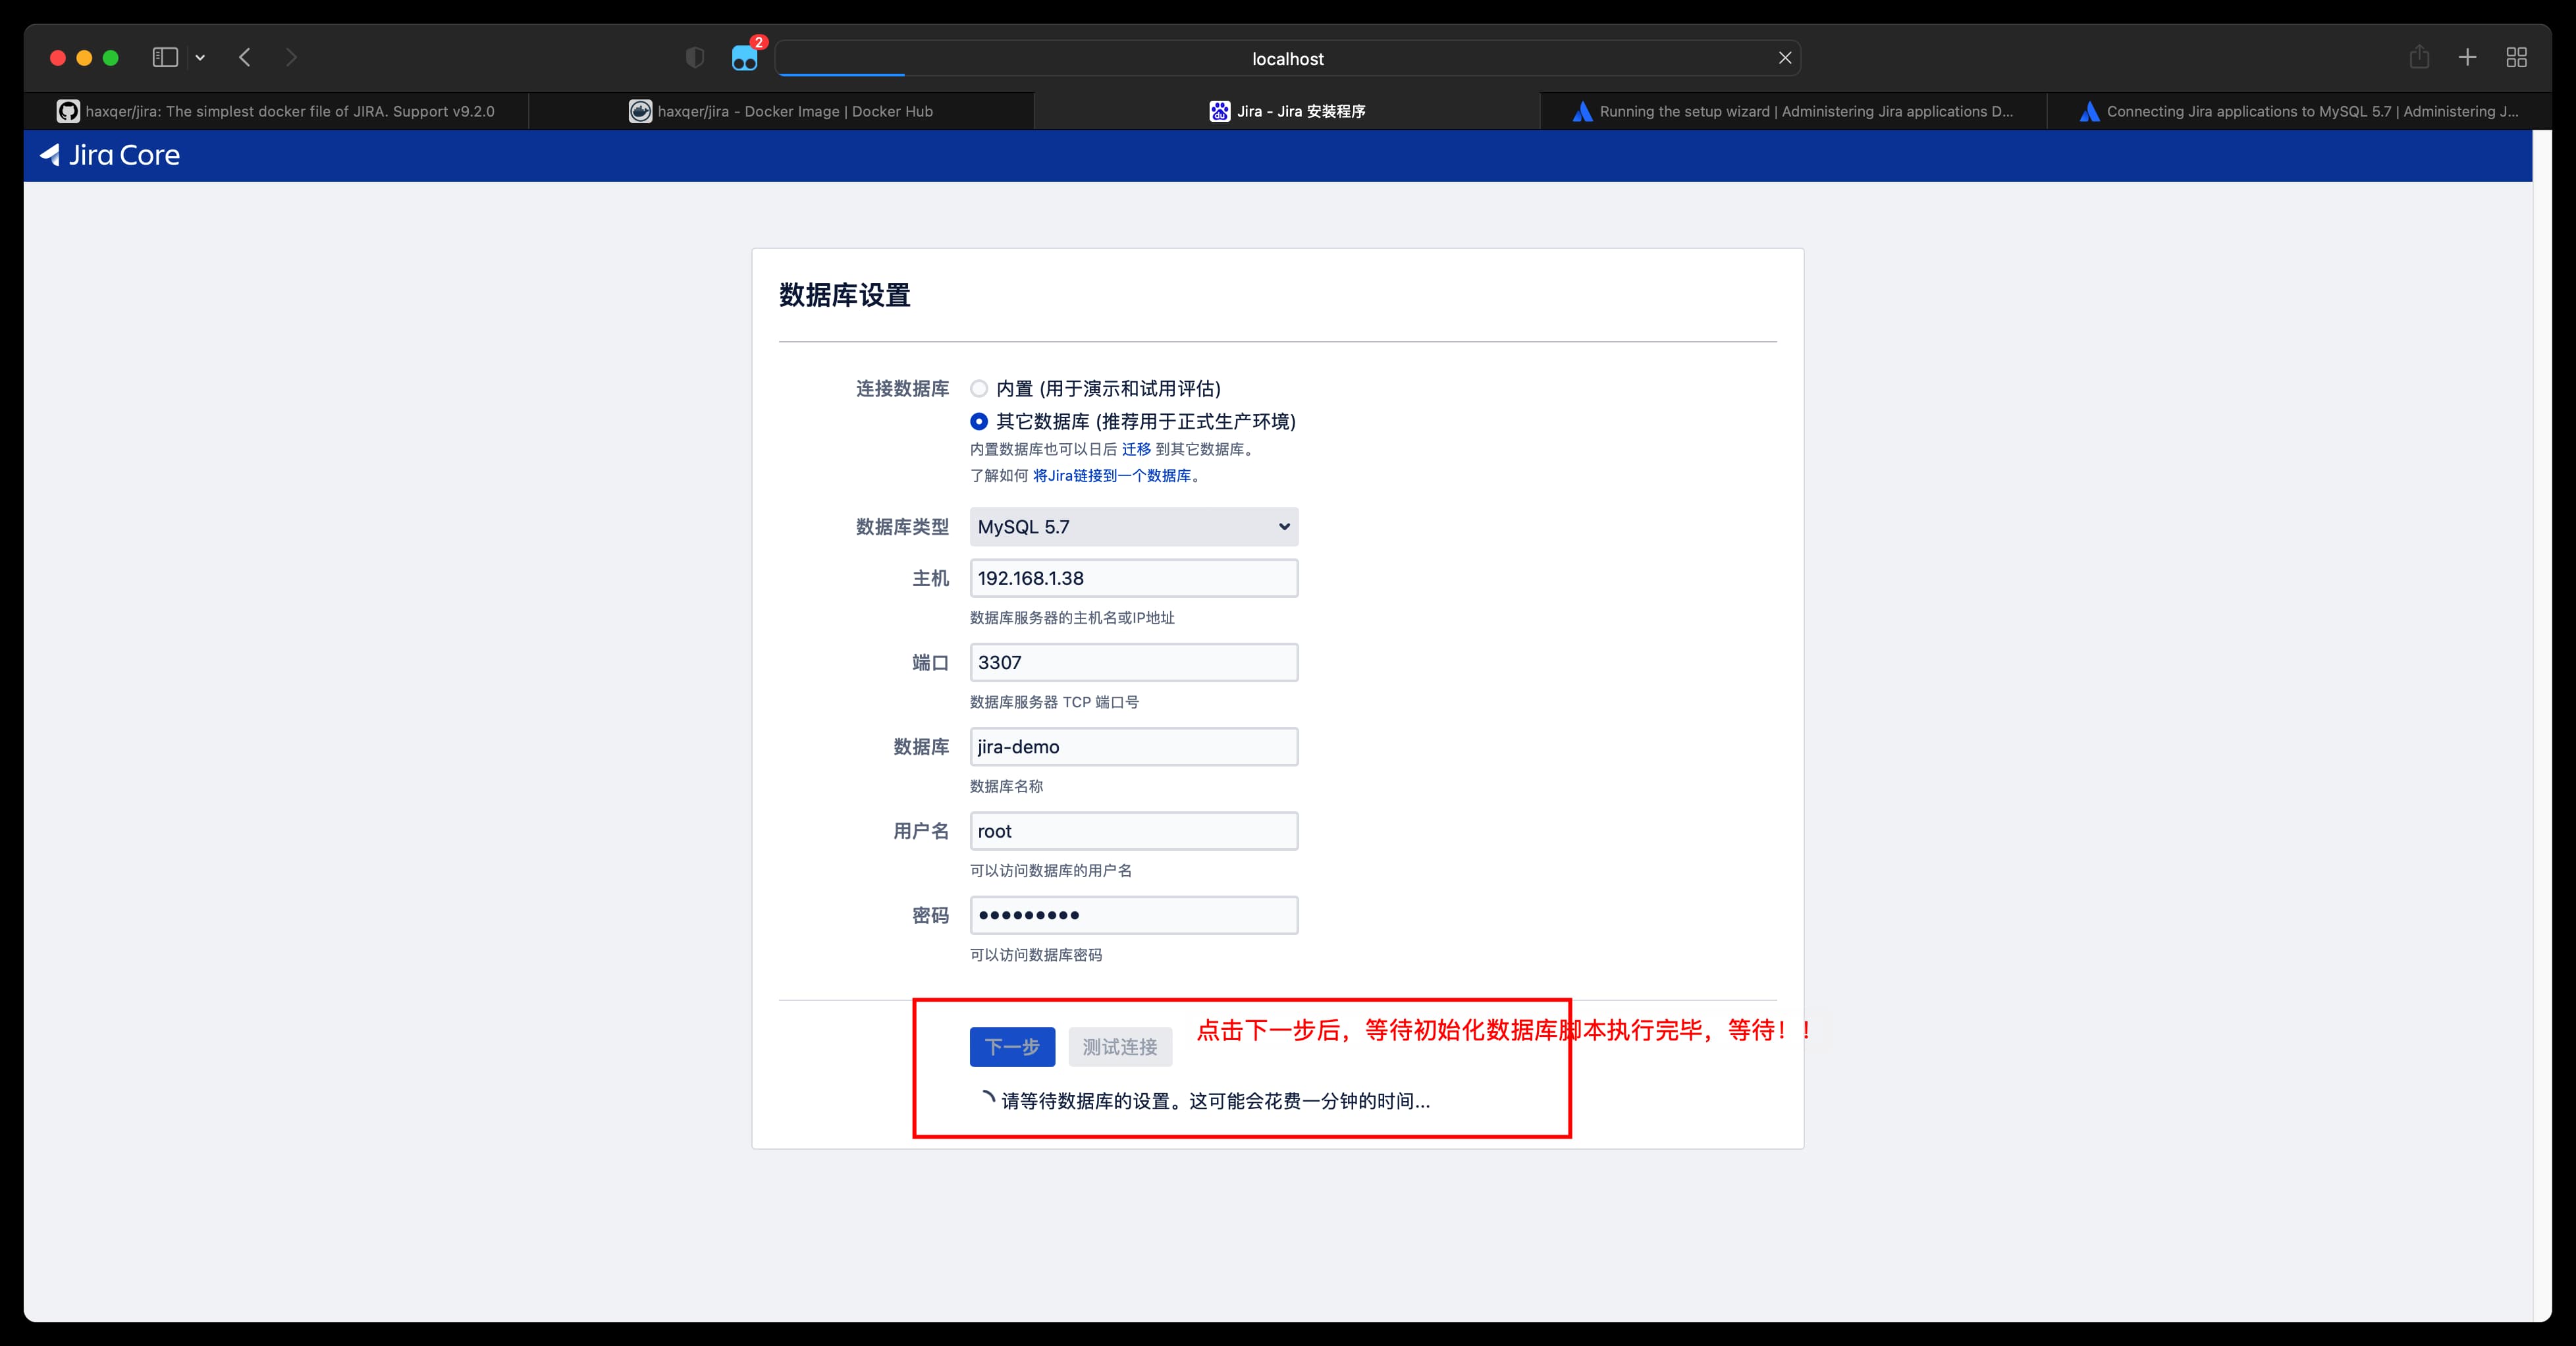
Task: Go back with the back arrow
Action: (245, 58)
